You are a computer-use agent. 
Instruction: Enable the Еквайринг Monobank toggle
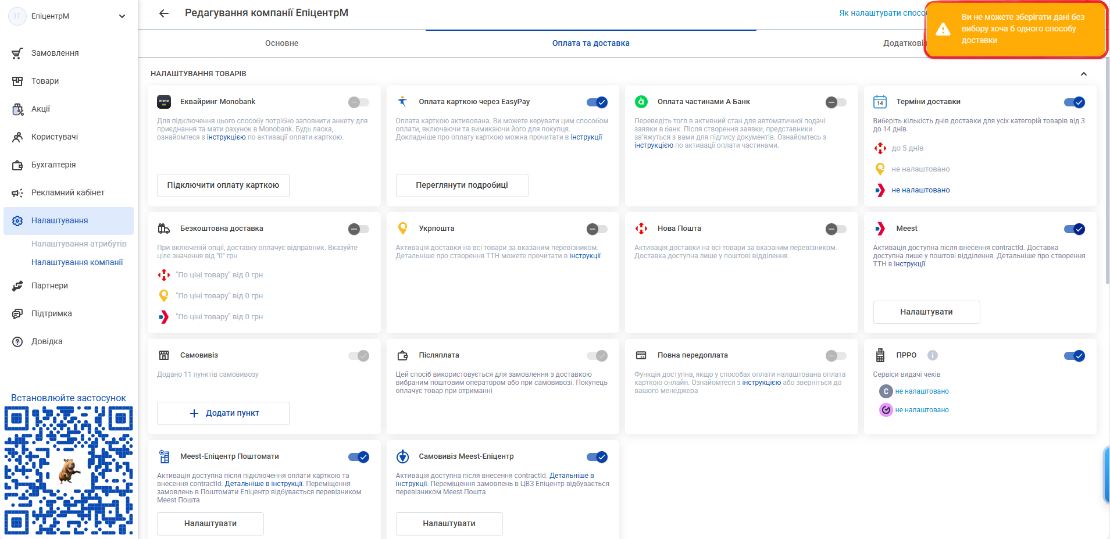tap(358, 102)
